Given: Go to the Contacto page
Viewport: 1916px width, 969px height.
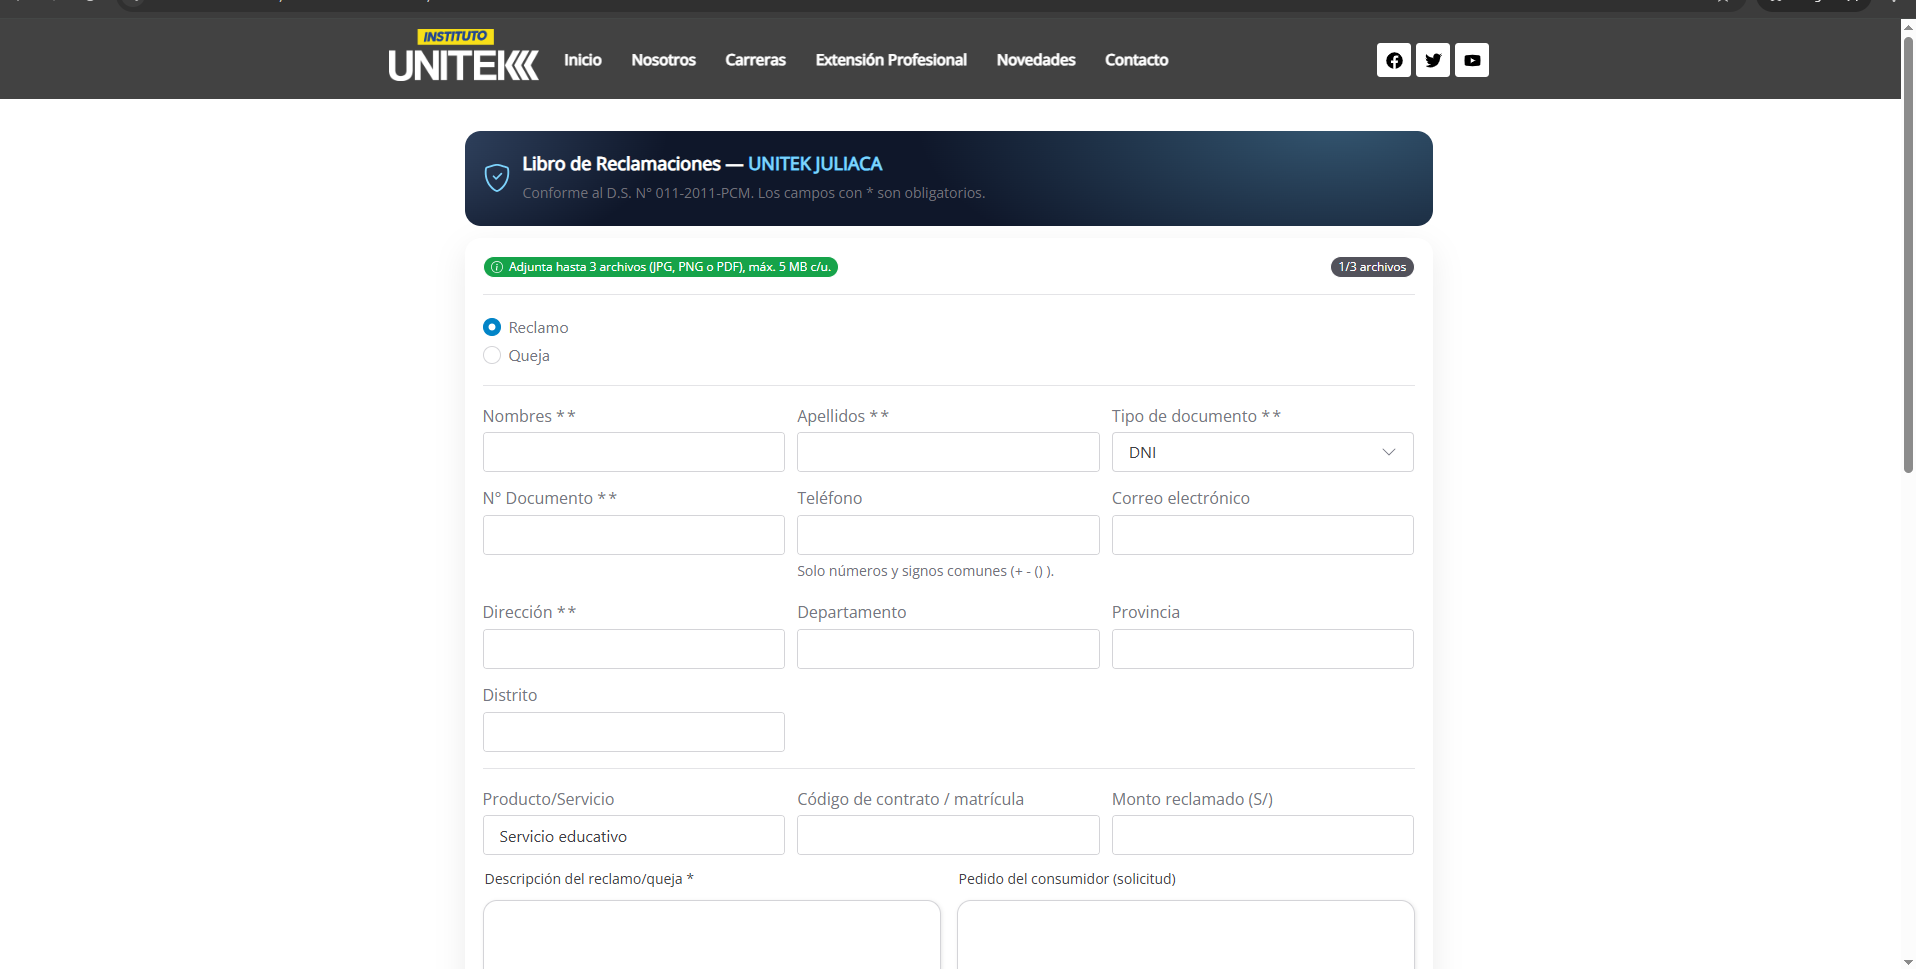Looking at the screenshot, I should click(1136, 60).
